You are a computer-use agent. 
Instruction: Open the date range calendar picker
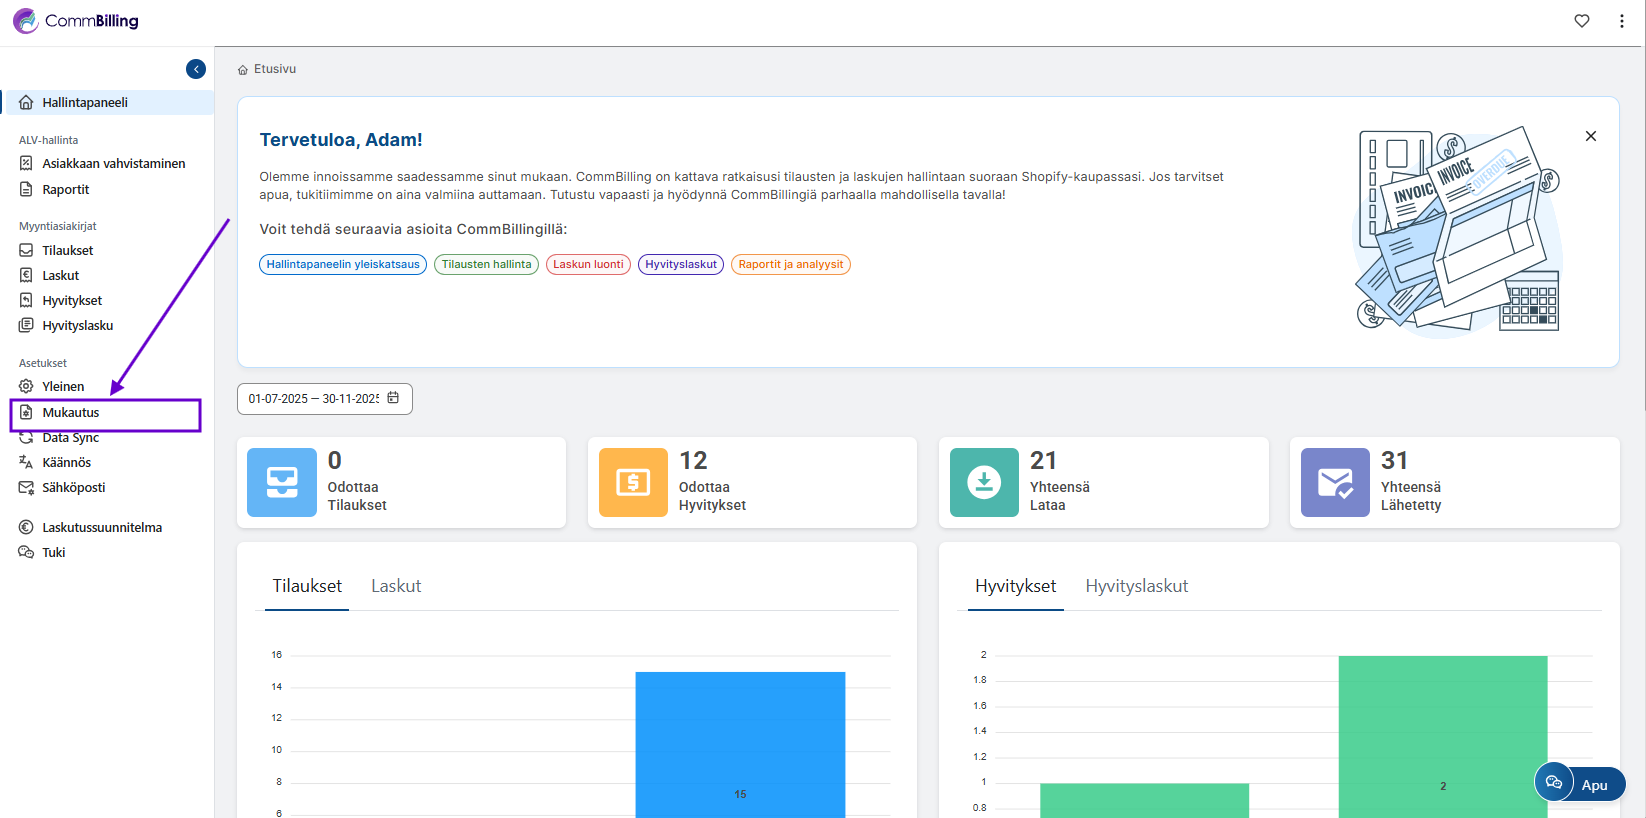coord(393,398)
